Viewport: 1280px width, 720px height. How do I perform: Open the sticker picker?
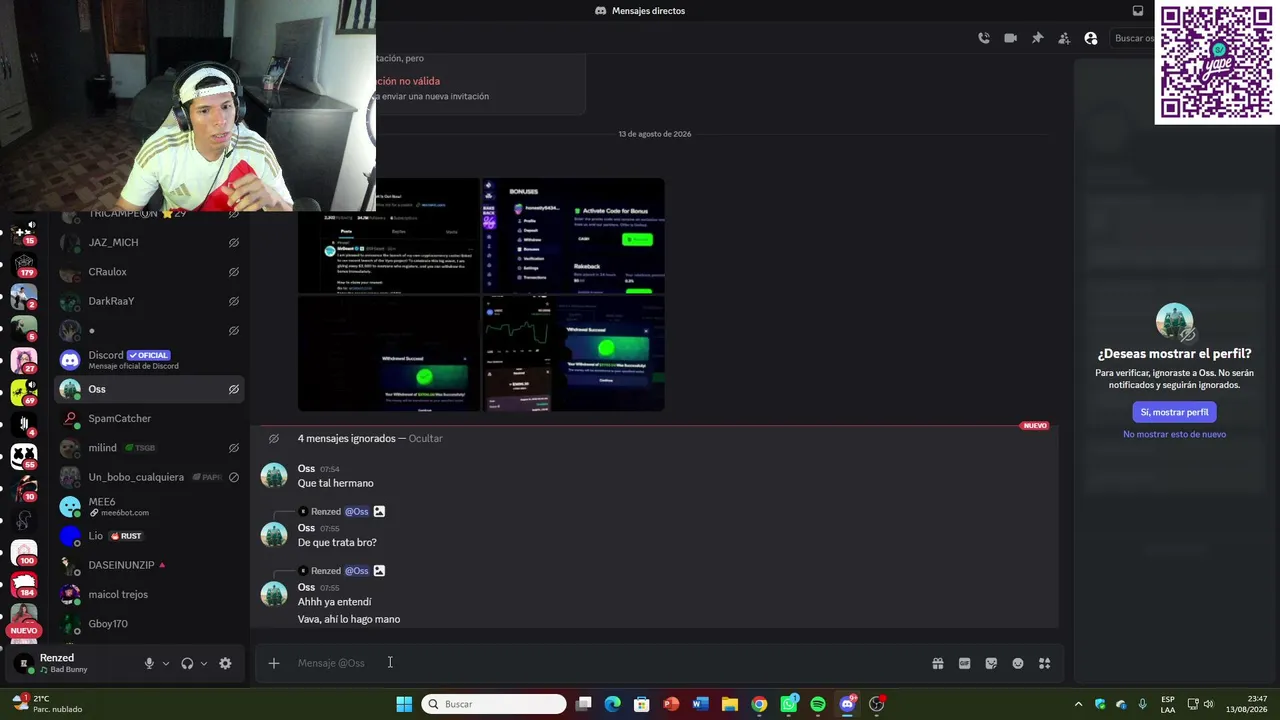click(x=991, y=663)
